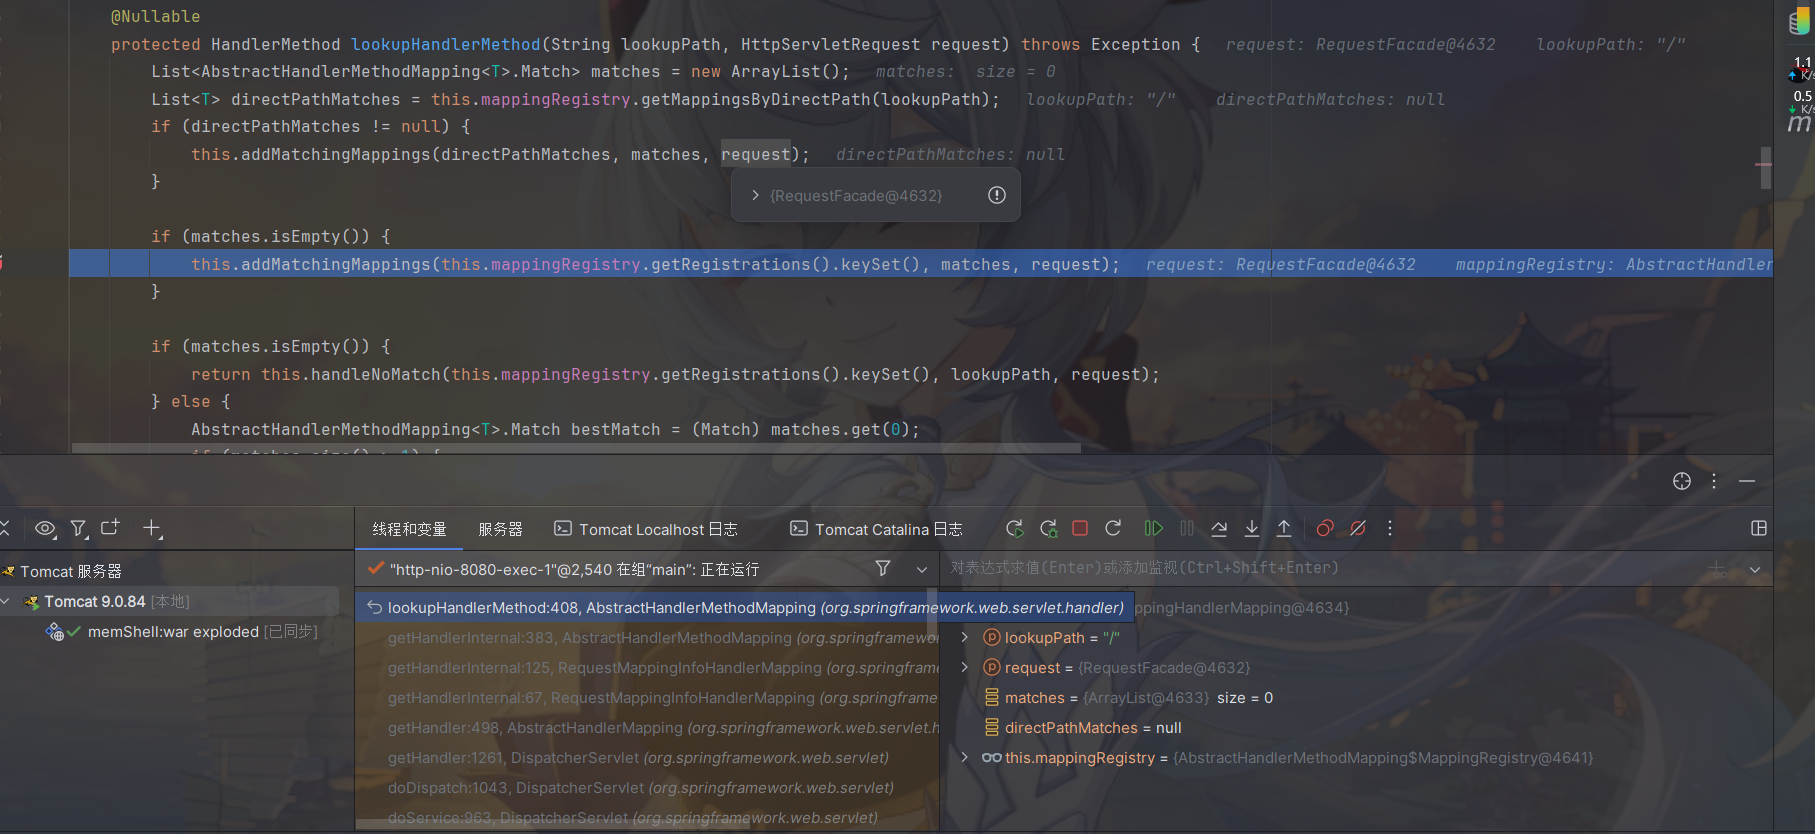Click the crosshair show-options icon in tool window header
Screen dimensions: 1815x834
click(1682, 481)
